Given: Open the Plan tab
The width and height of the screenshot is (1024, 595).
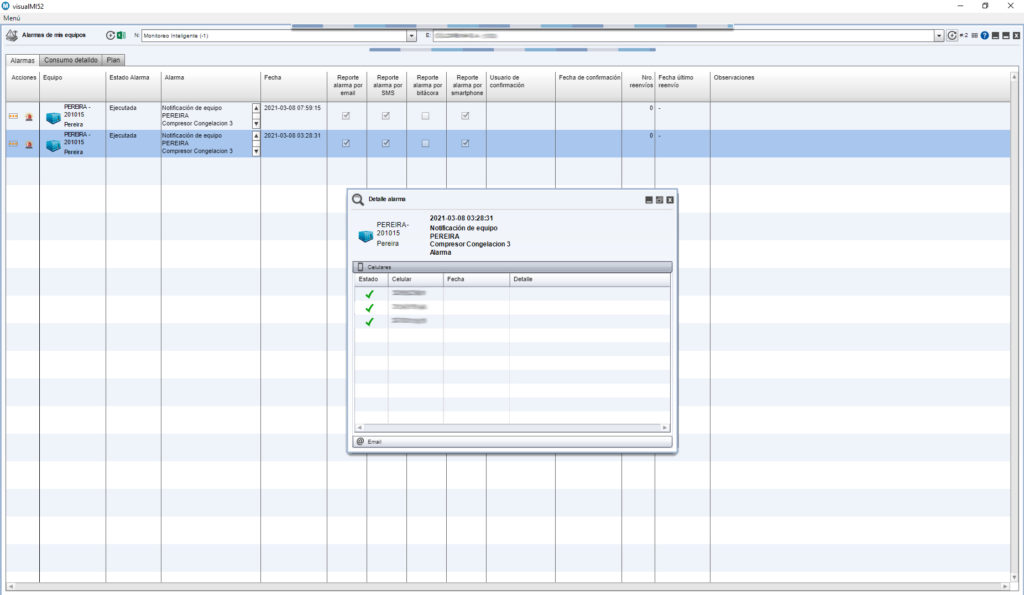Looking at the screenshot, I should [114, 60].
